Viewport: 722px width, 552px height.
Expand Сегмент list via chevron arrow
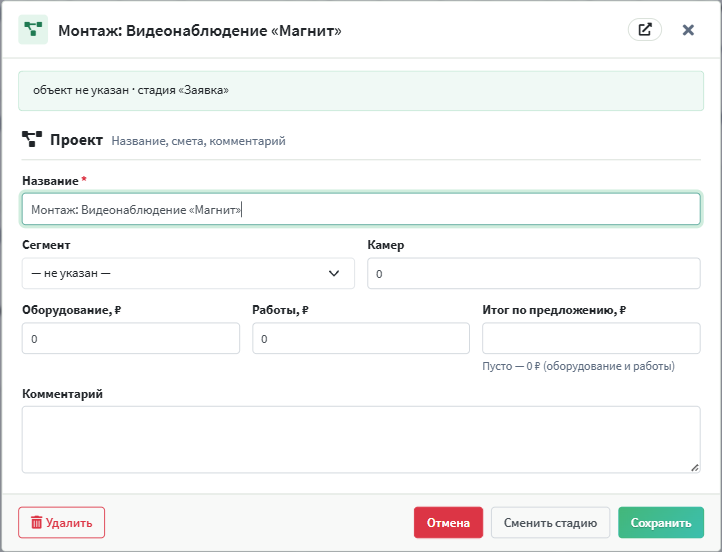pos(334,273)
